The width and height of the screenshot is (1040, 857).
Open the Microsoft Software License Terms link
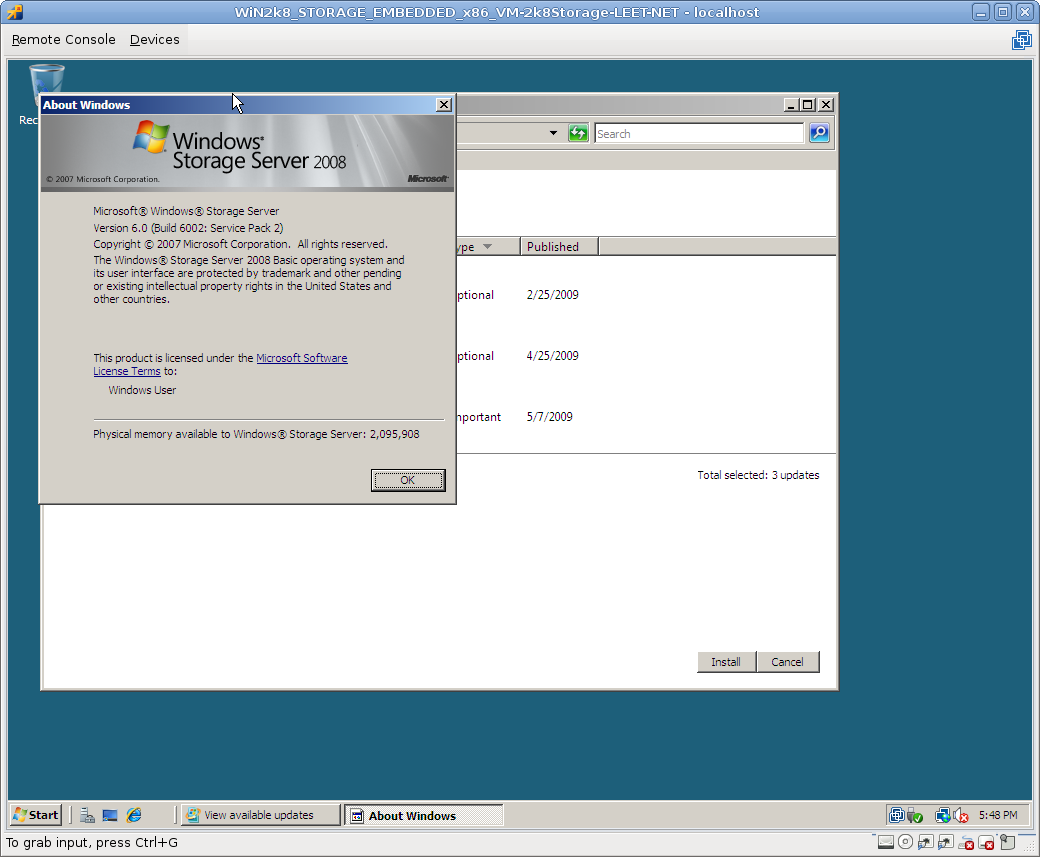[x=301, y=358]
